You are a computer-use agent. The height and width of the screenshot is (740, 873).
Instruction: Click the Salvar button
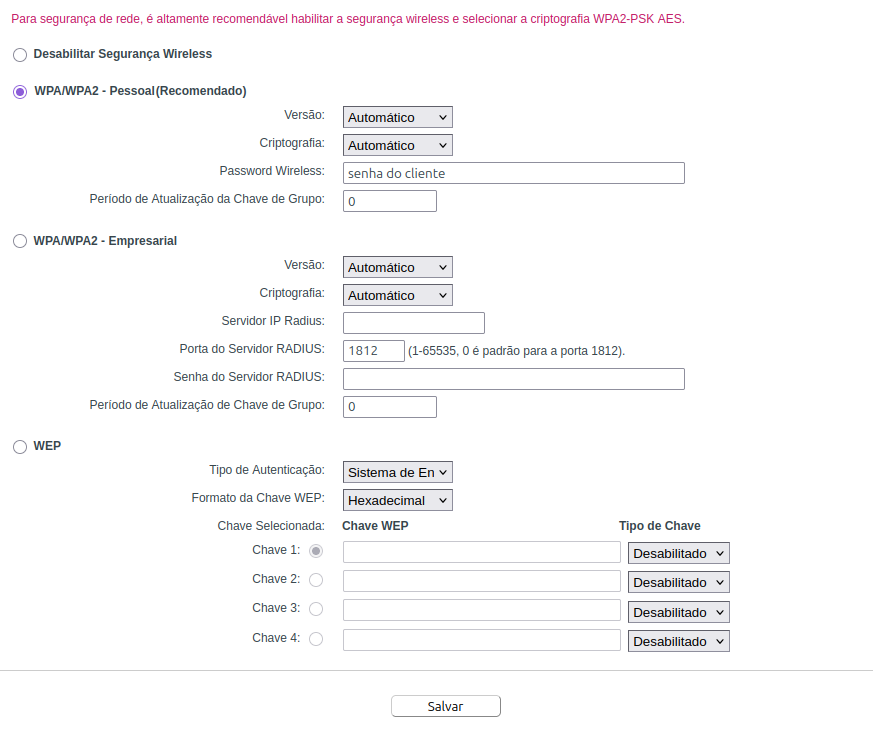tap(445, 706)
